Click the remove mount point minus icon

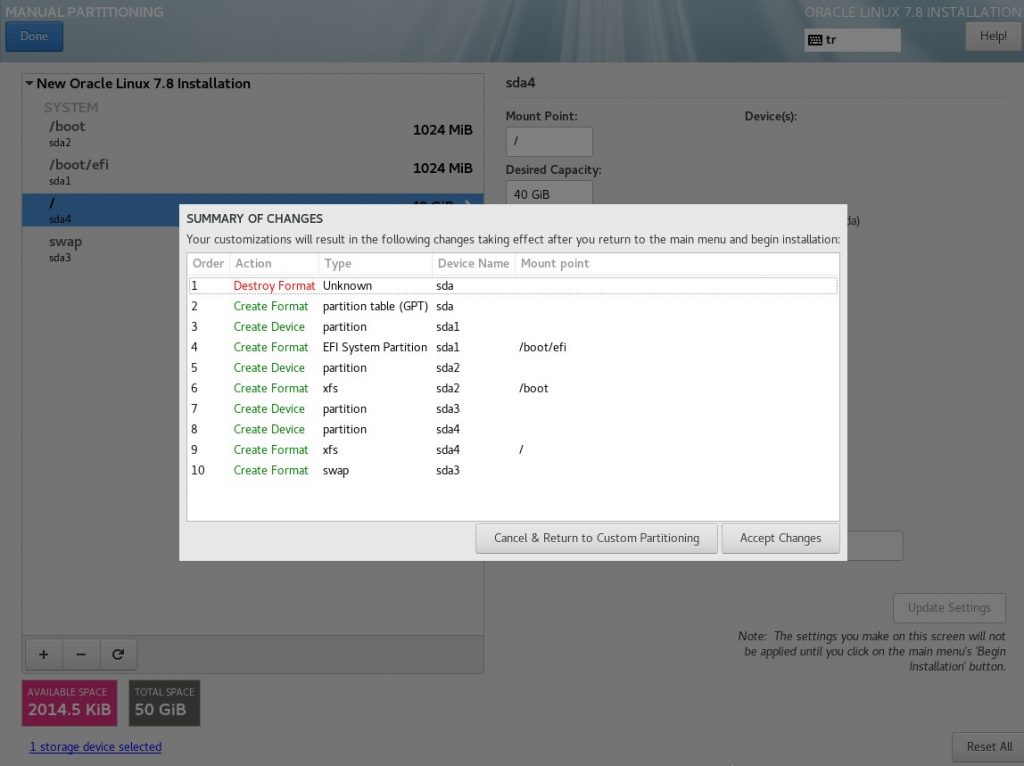click(81, 654)
